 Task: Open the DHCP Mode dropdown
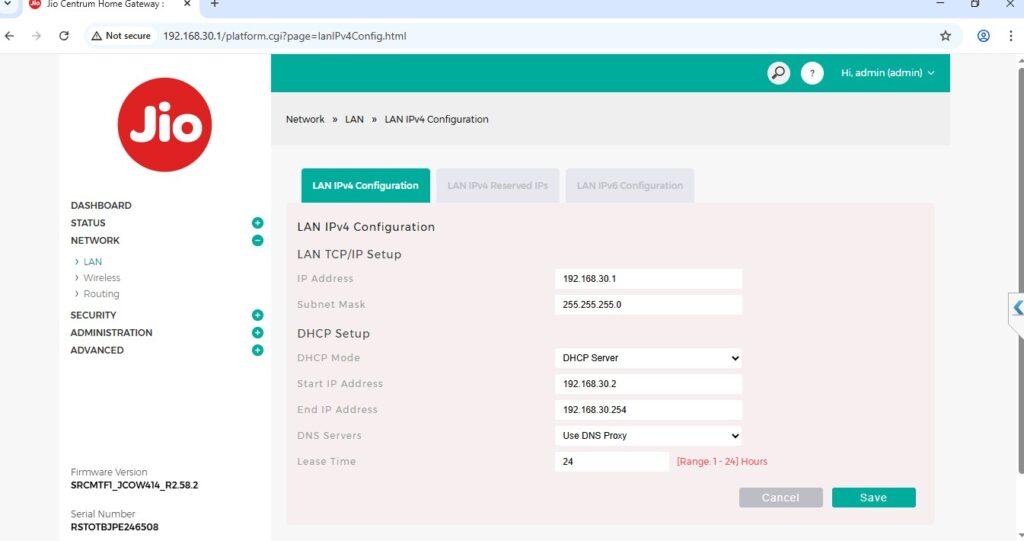pyautogui.click(x=648, y=358)
